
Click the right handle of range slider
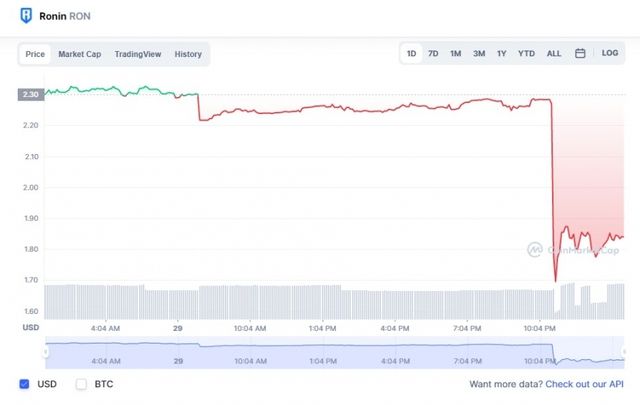tap(624, 352)
